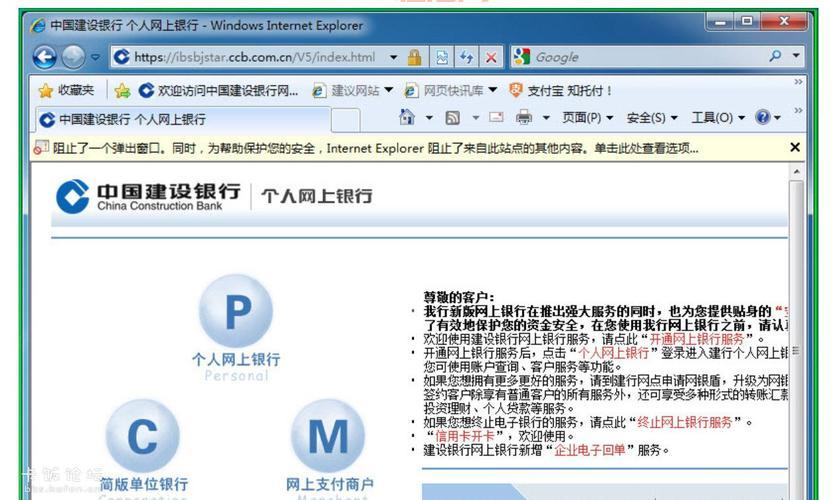Click the Print icon in command bar
The height and width of the screenshot is (500, 835).
(x=524, y=118)
